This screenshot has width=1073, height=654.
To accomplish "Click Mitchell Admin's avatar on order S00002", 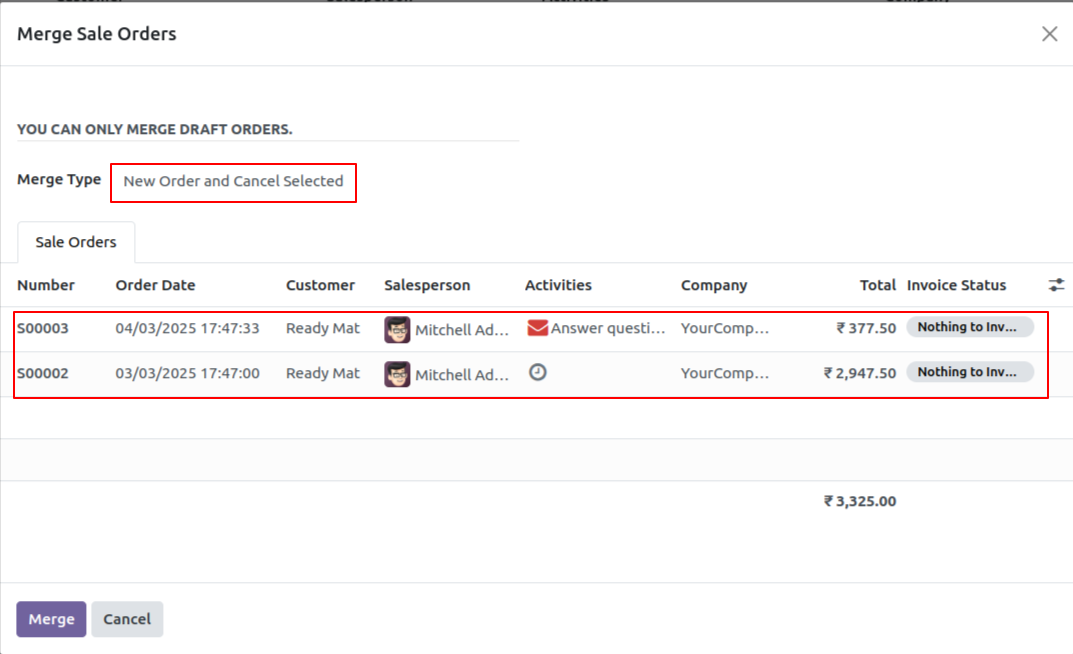I will click(x=397, y=373).
